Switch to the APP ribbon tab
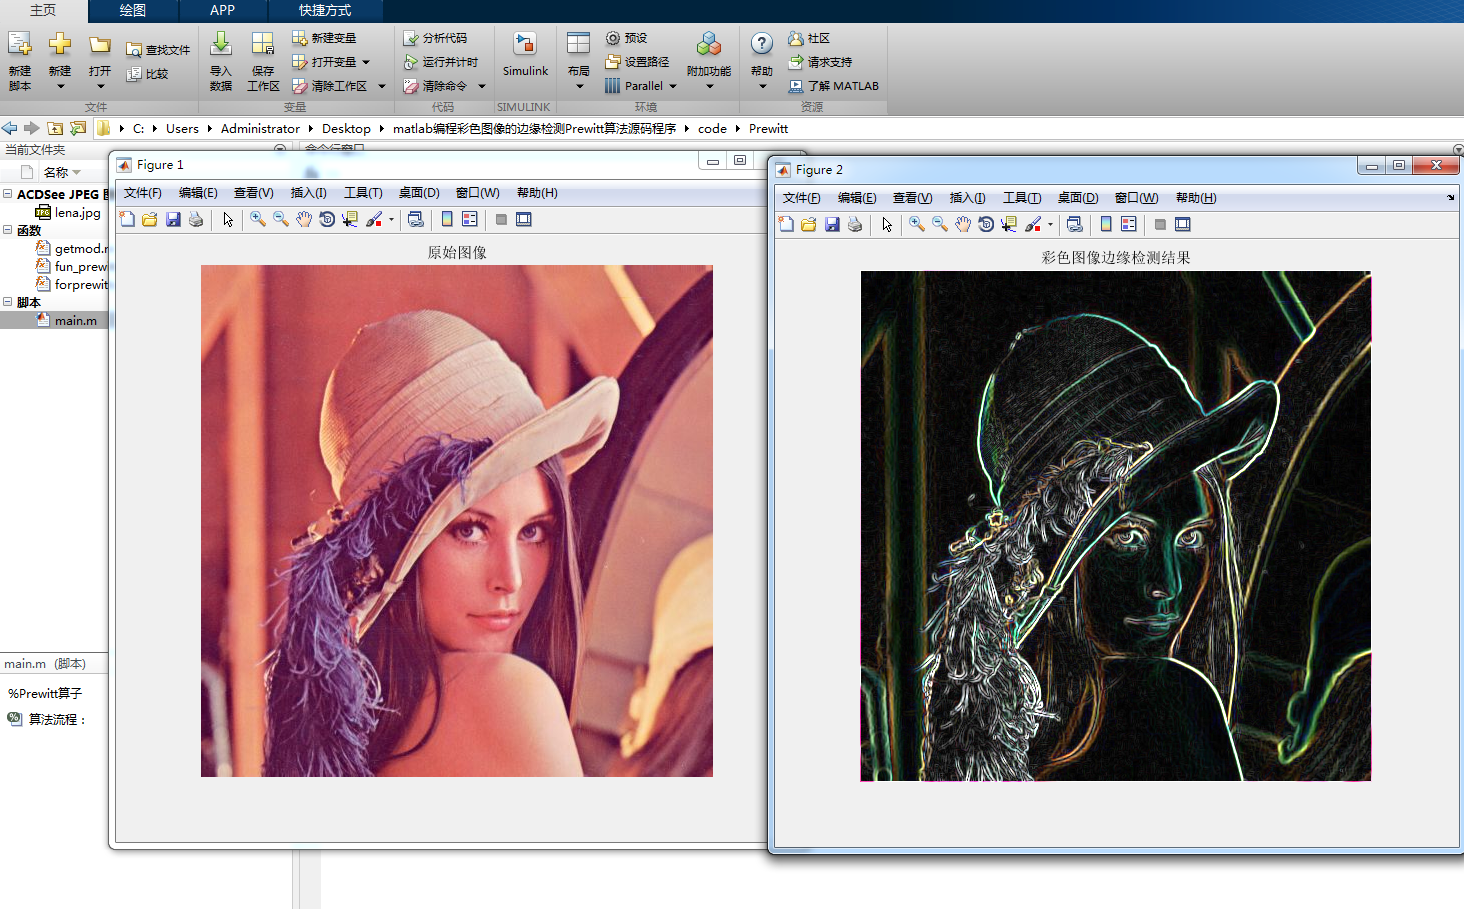This screenshot has height=909, width=1464. pos(222,10)
